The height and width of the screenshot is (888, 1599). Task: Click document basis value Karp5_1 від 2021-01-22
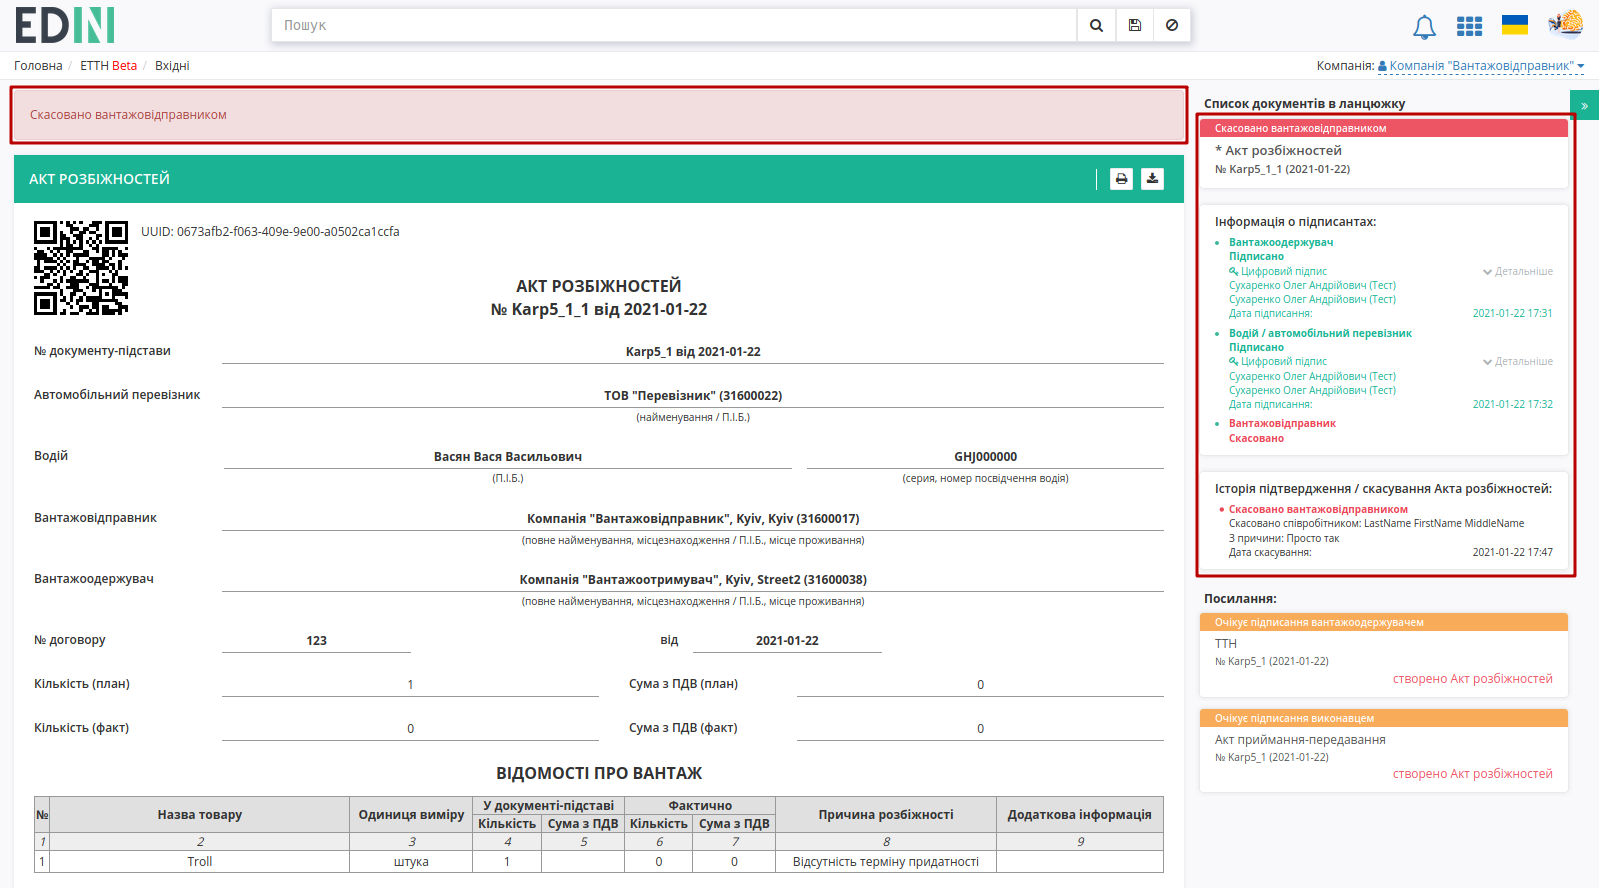(693, 352)
